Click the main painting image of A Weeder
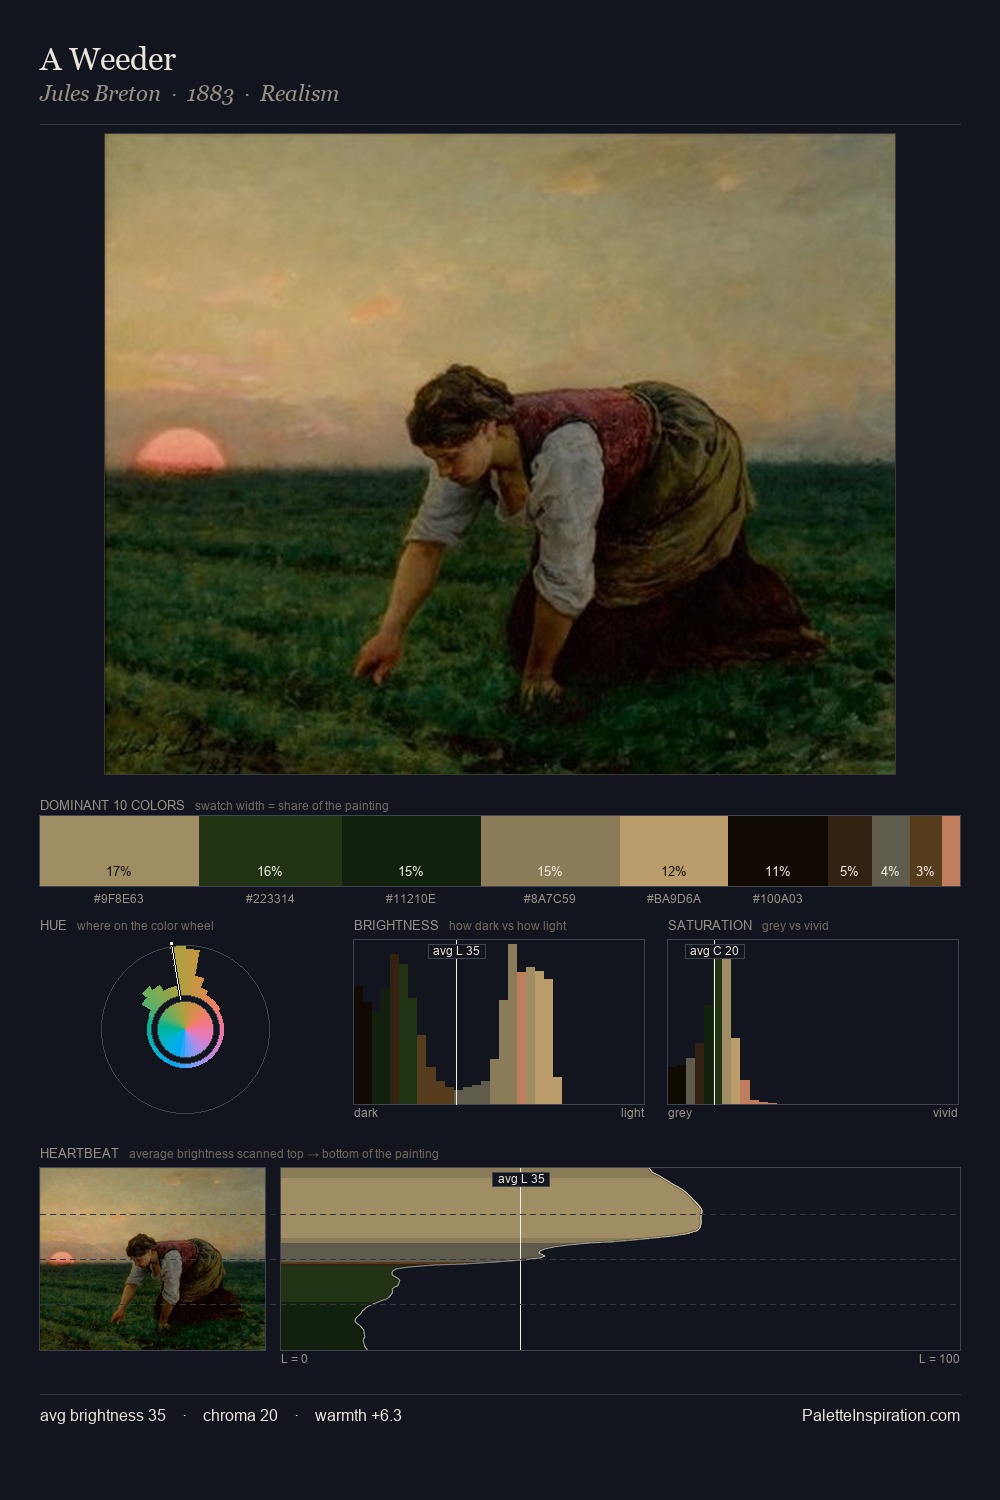1000x1500 pixels. [500, 454]
